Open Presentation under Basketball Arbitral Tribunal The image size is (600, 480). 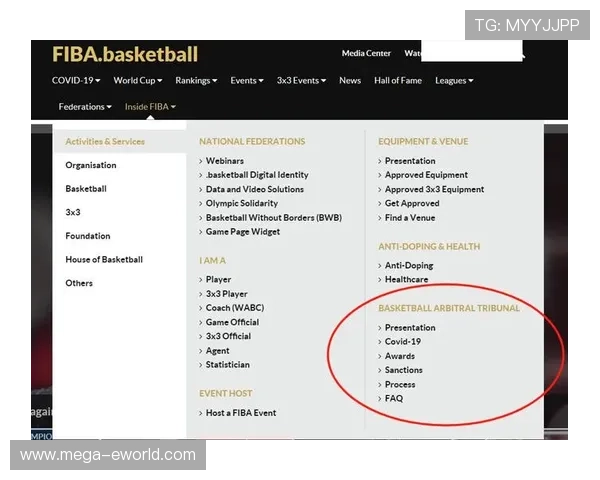[410, 328]
